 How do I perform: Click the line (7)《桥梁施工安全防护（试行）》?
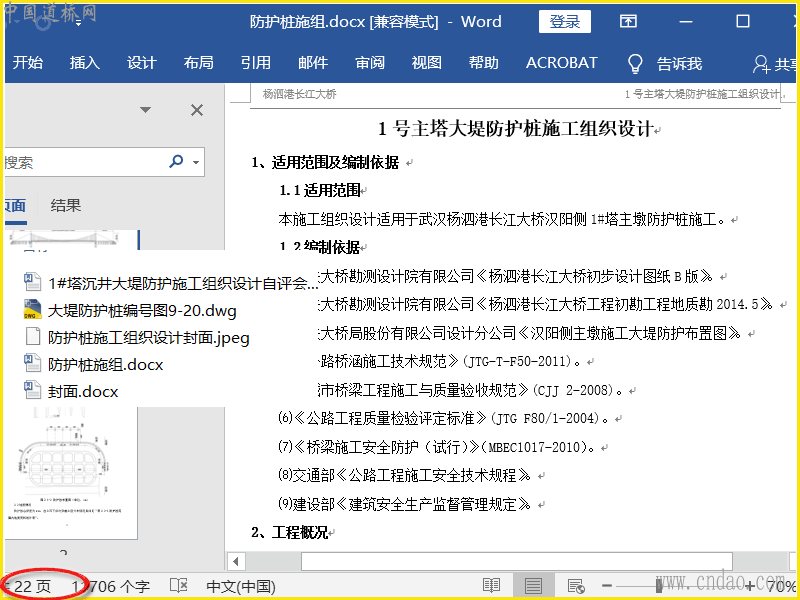tap(436, 447)
